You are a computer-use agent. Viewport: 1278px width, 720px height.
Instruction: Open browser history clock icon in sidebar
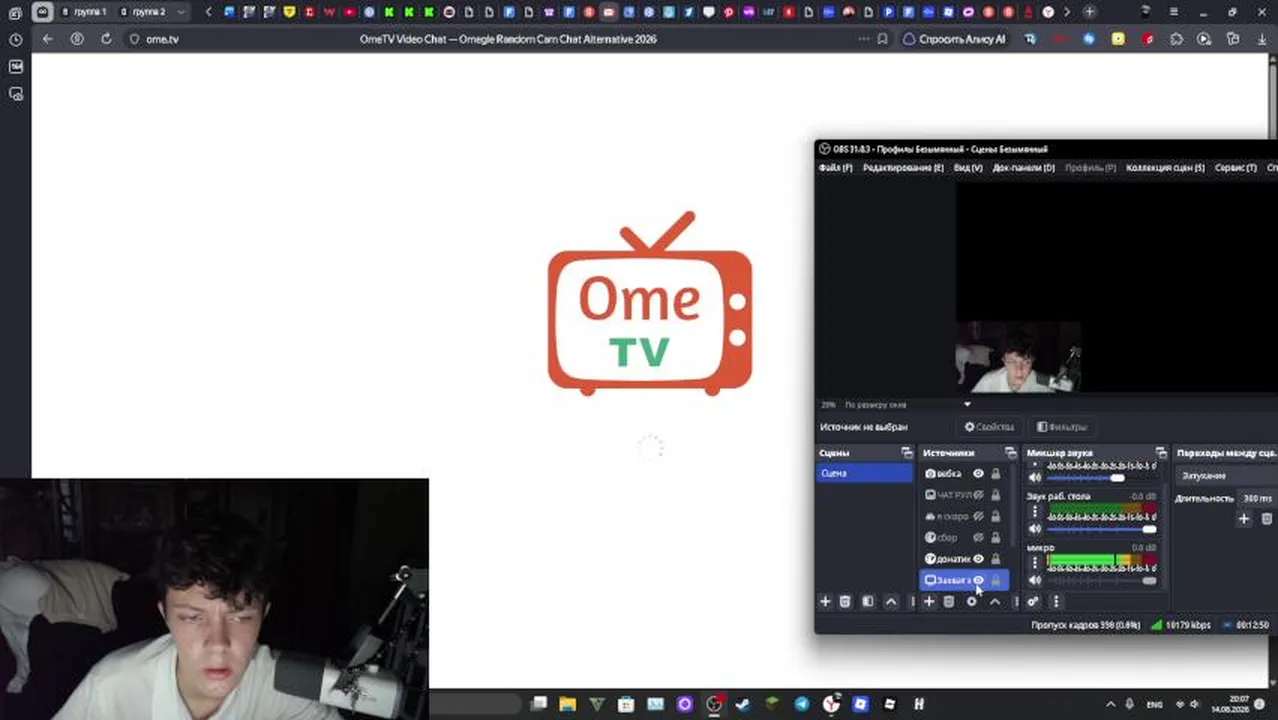pyautogui.click(x=15, y=40)
